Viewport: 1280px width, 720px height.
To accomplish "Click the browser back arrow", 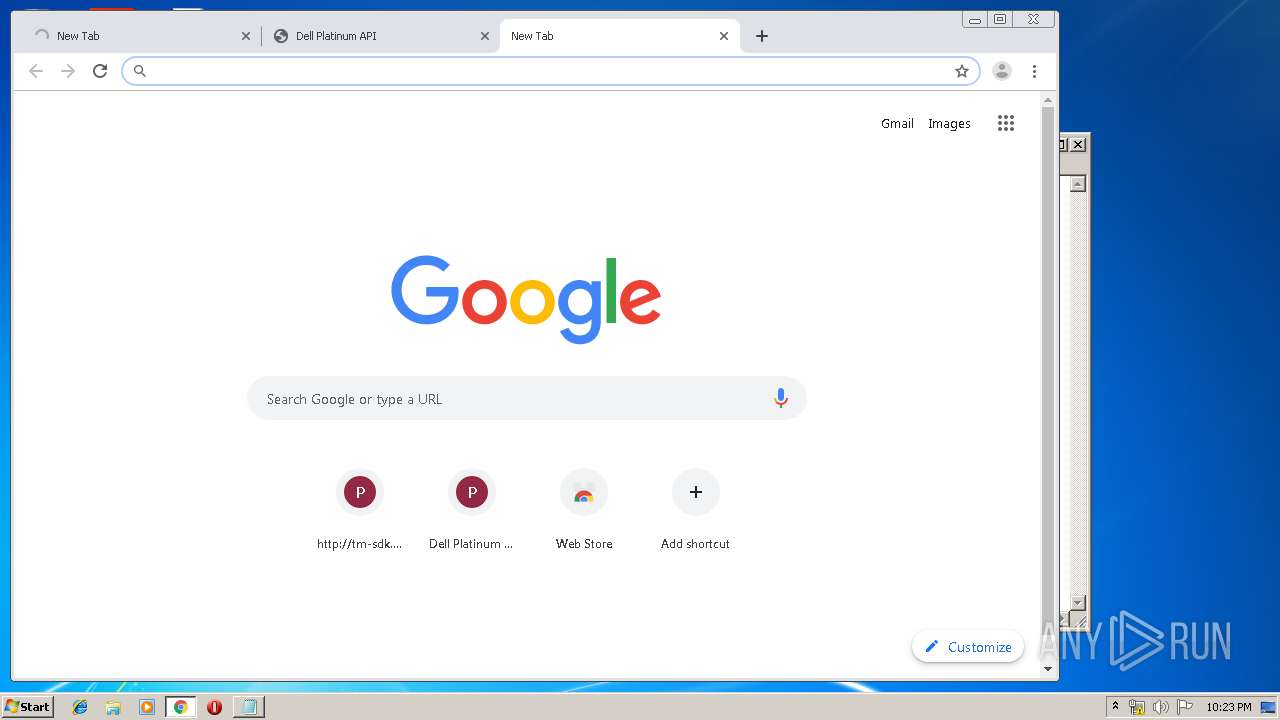I will tap(36, 71).
